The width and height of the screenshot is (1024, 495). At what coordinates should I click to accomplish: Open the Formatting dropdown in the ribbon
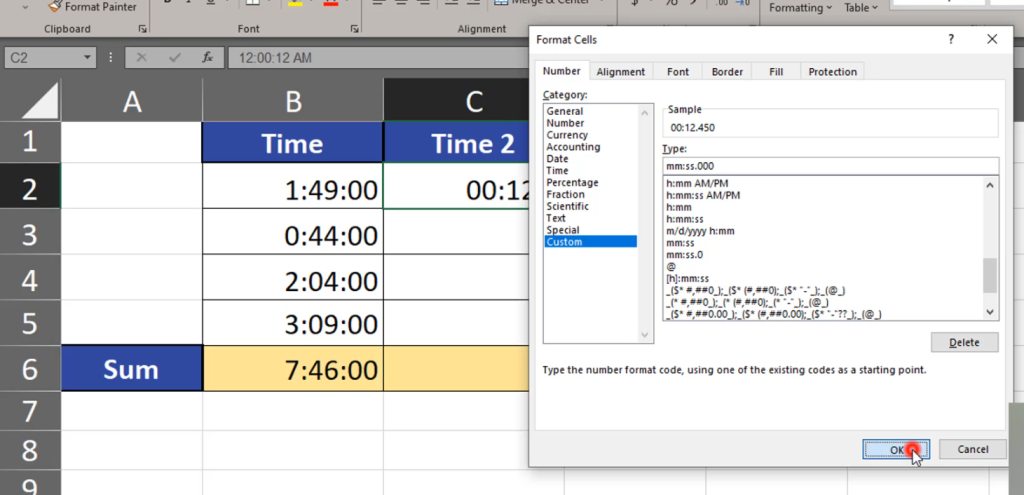[800, 8]
